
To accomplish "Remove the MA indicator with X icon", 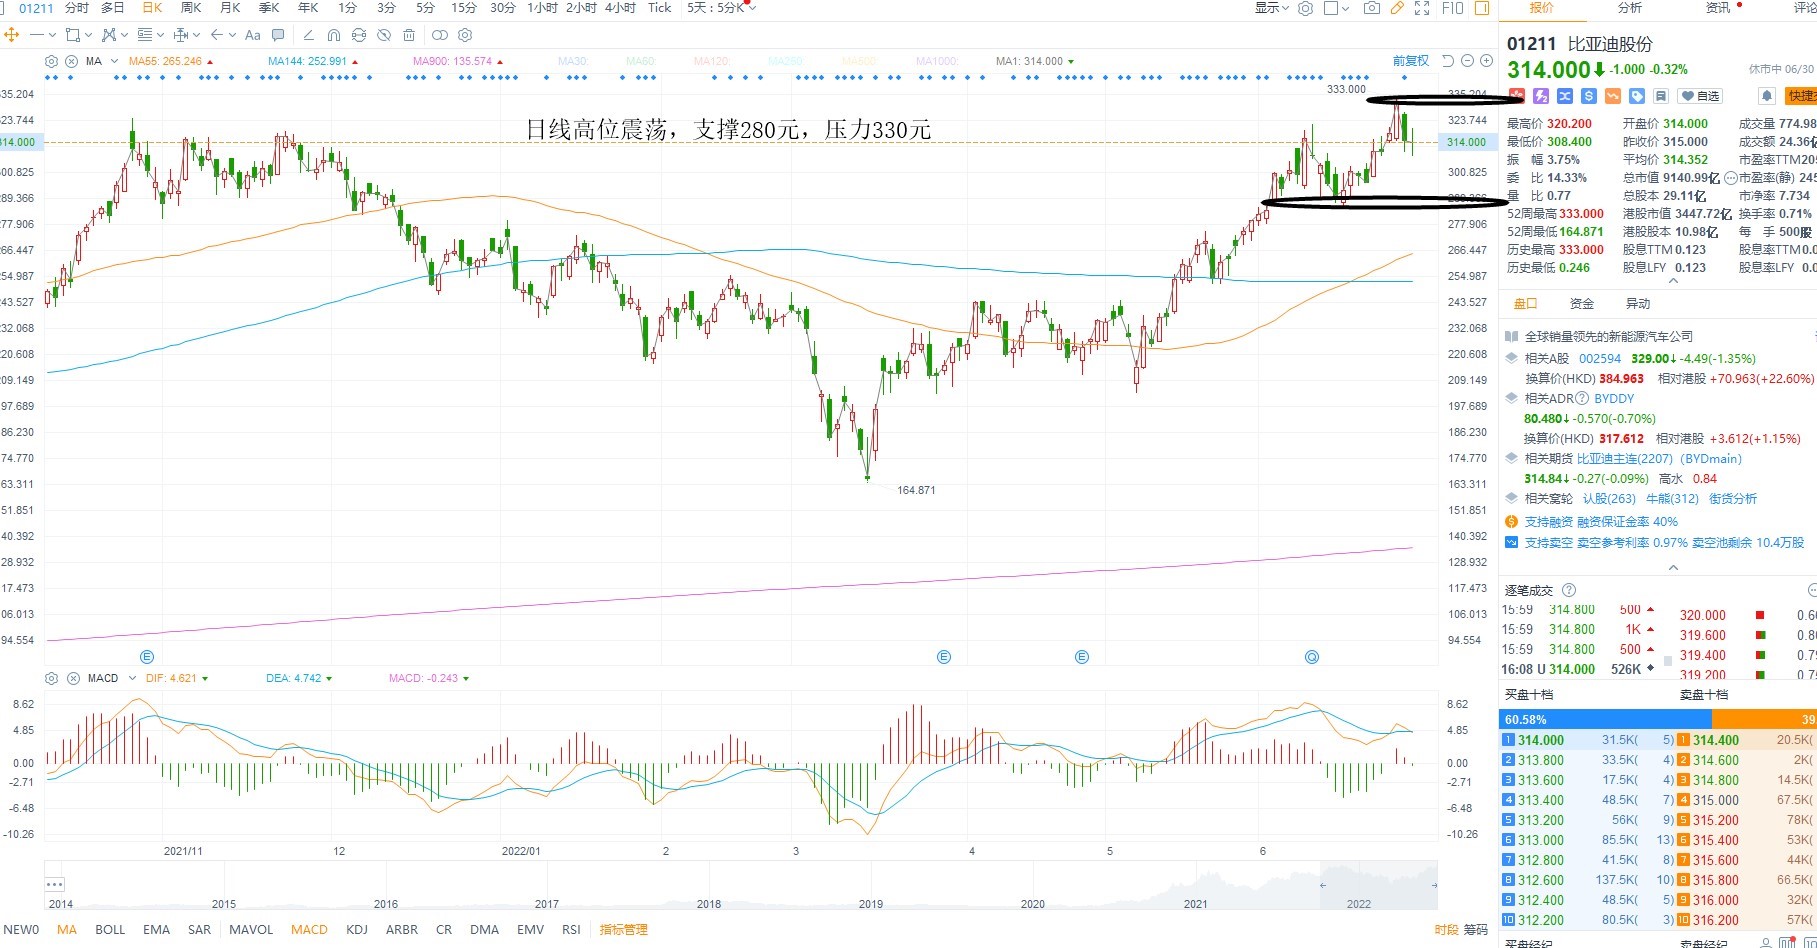I will click(72, 61).
